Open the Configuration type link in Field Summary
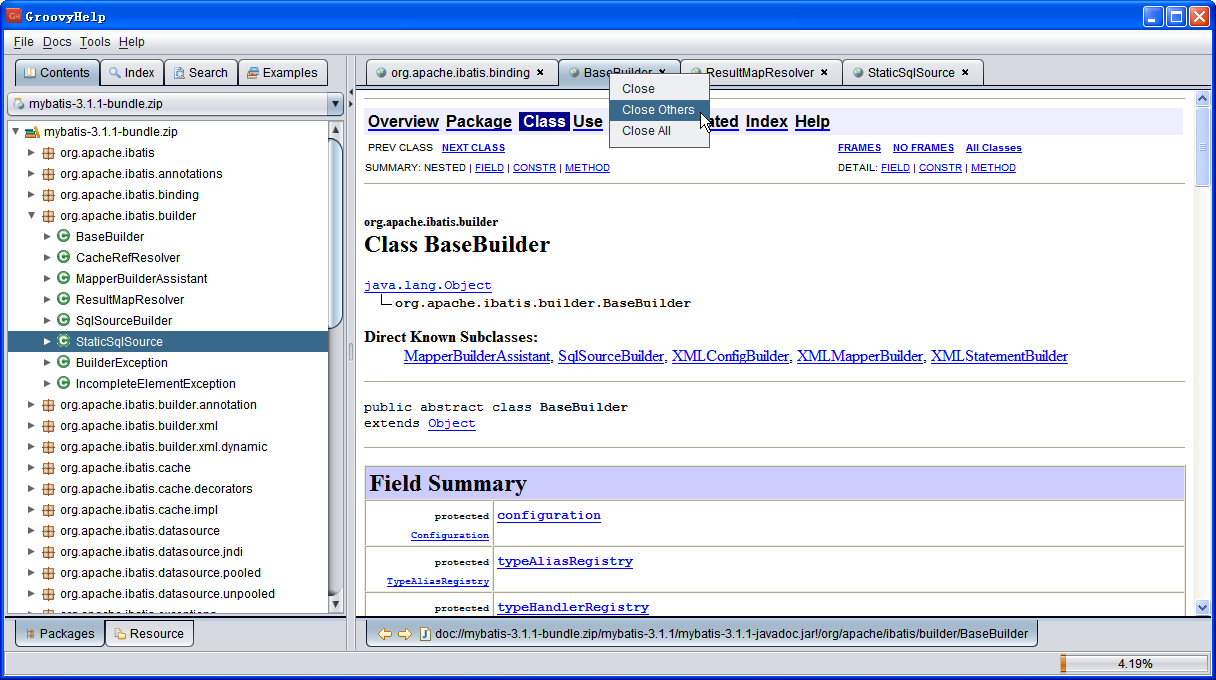1216x680 pixels. [x=450, y=535]
